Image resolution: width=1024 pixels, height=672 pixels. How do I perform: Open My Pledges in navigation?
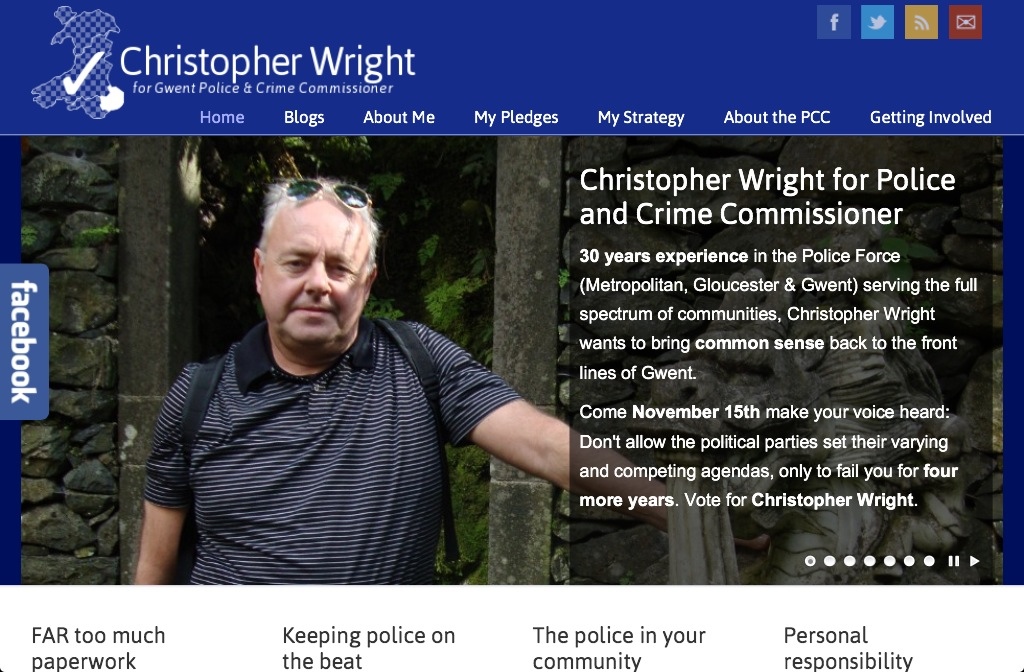click(x=516, y=118)
